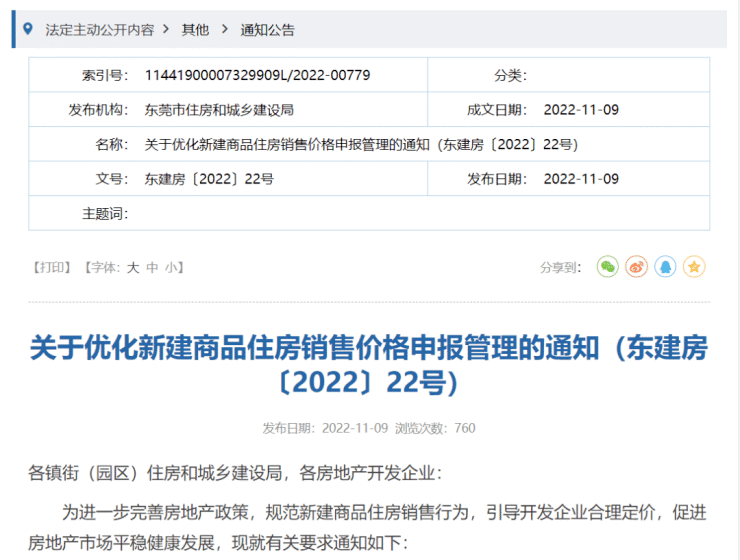Image resolution: width=740 pixels, height=560 pixels.
Task: Click the 发布日期：2022-11-09 line under headline
Action: coord(325,428)
